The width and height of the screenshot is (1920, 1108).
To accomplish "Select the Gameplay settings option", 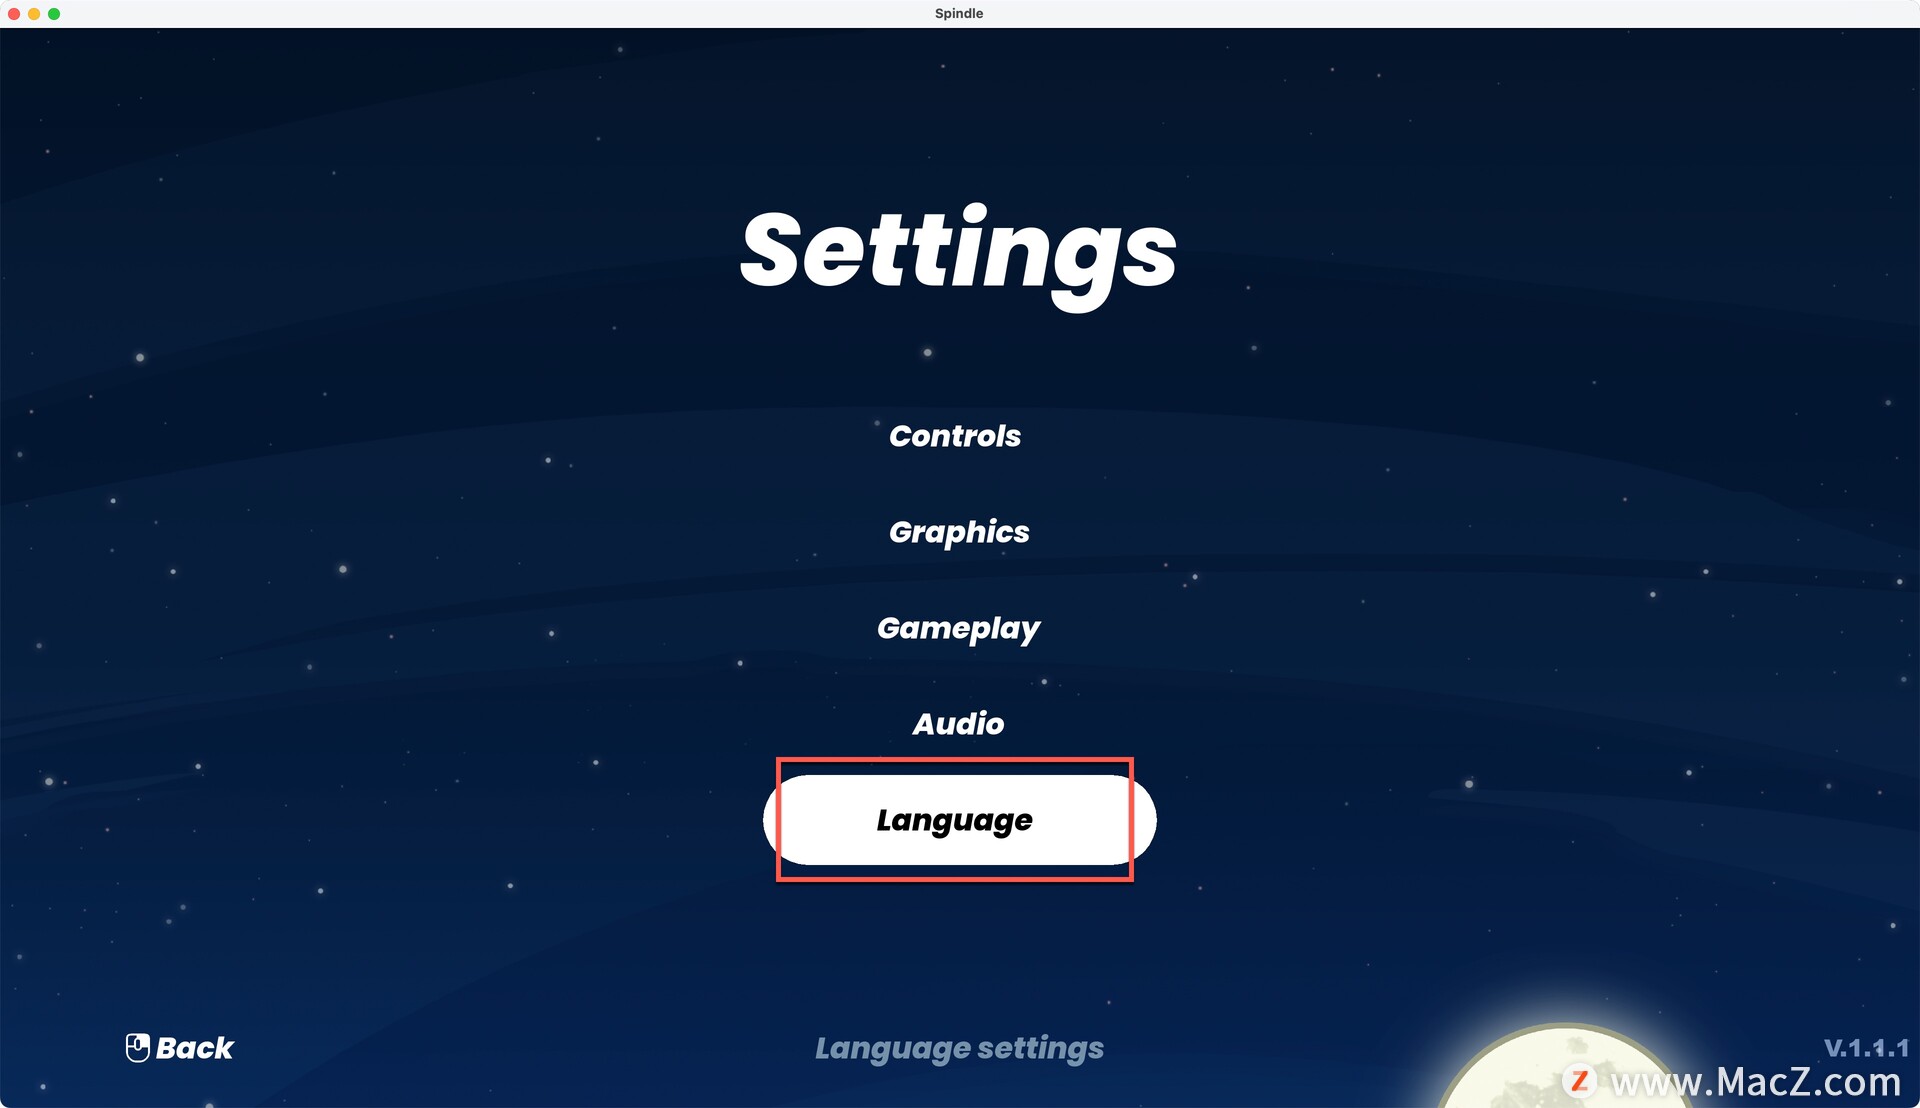I will (x=958, y=628).
